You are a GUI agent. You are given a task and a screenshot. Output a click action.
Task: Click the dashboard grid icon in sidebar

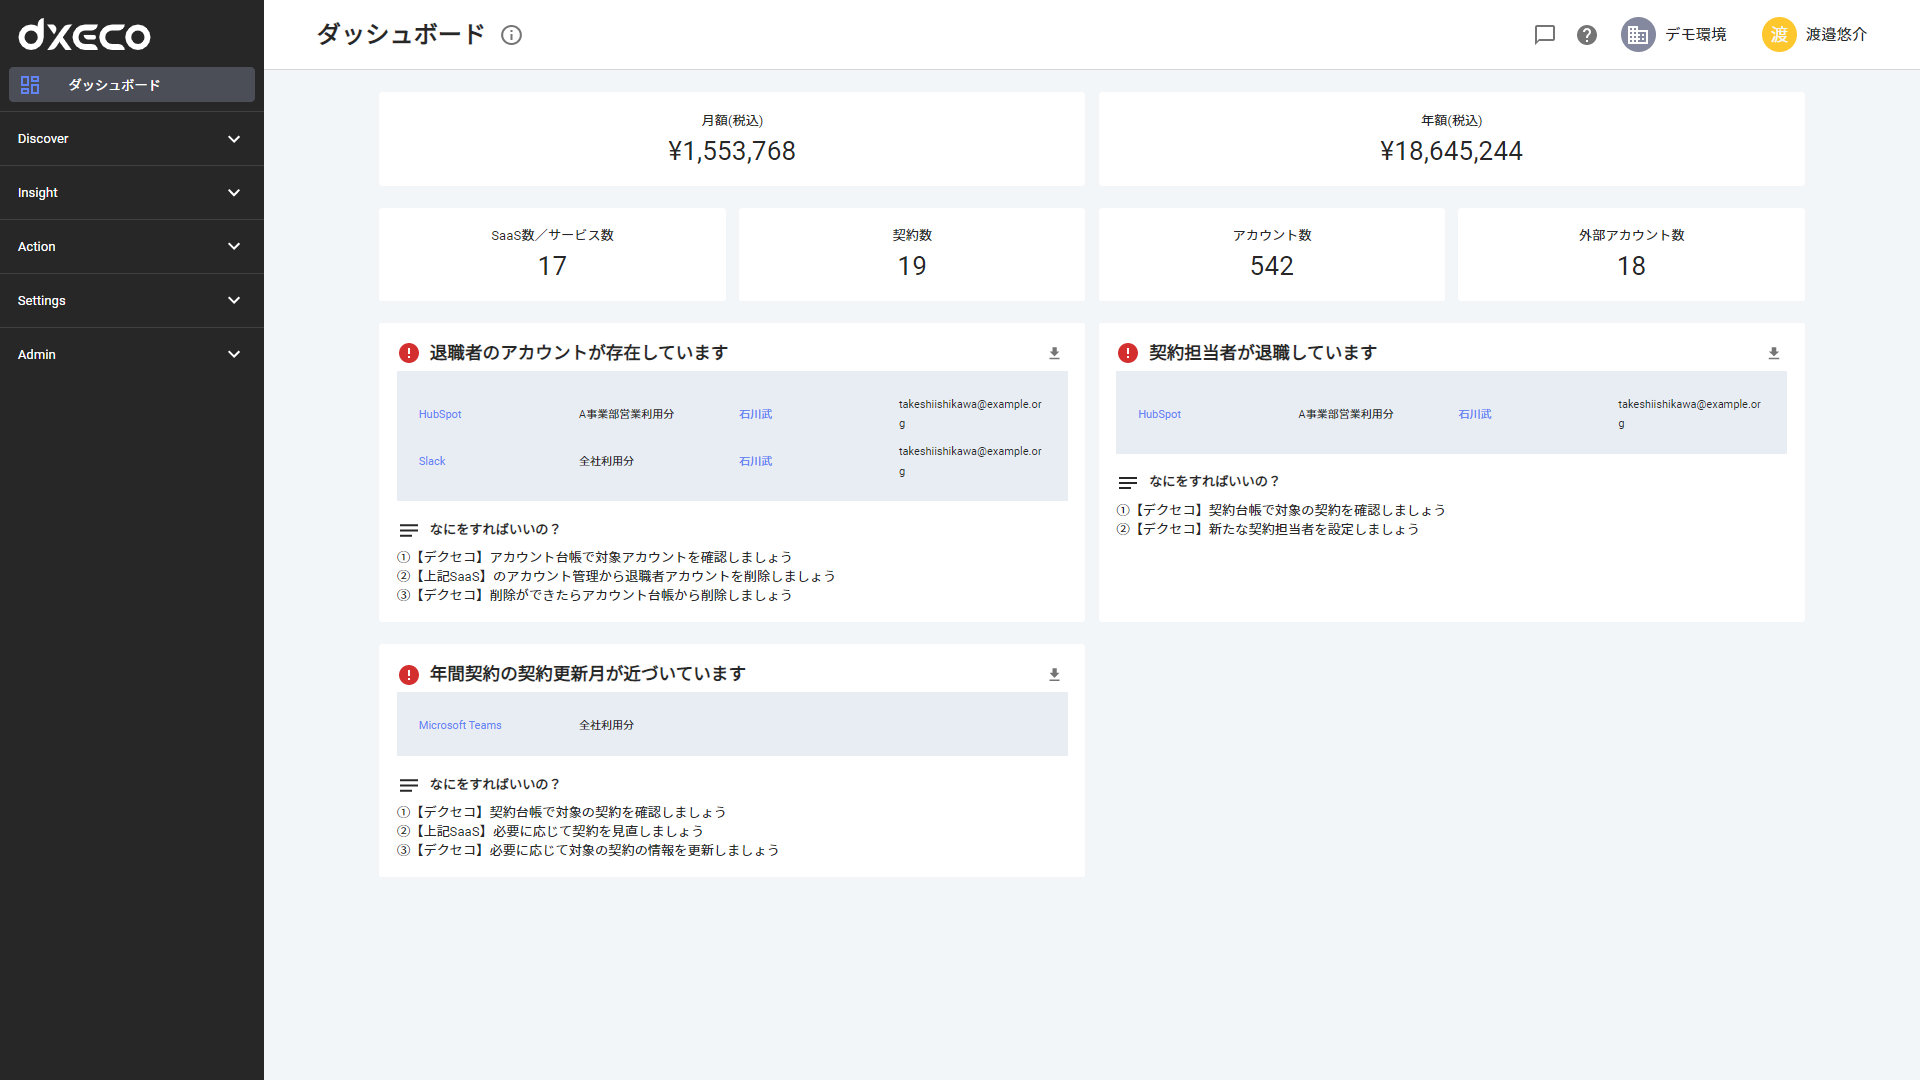tap(30, 85)
